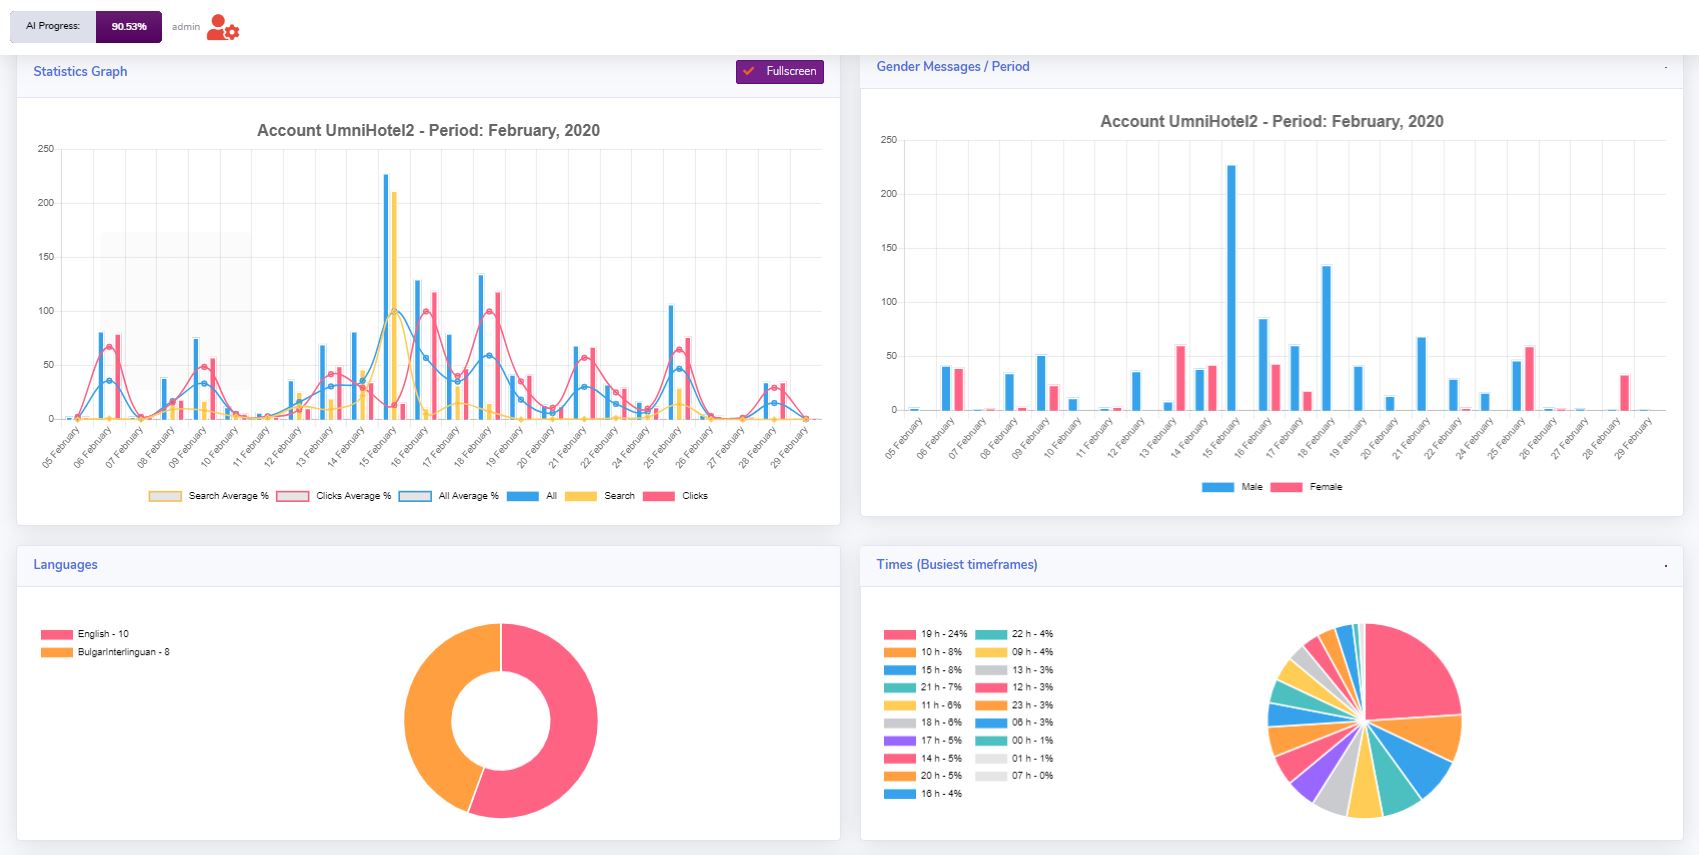The height and width of the screenshot is (855, 1699).
Task: Click the Times (Busiest timeframes) heading
Action: point(957,564)
